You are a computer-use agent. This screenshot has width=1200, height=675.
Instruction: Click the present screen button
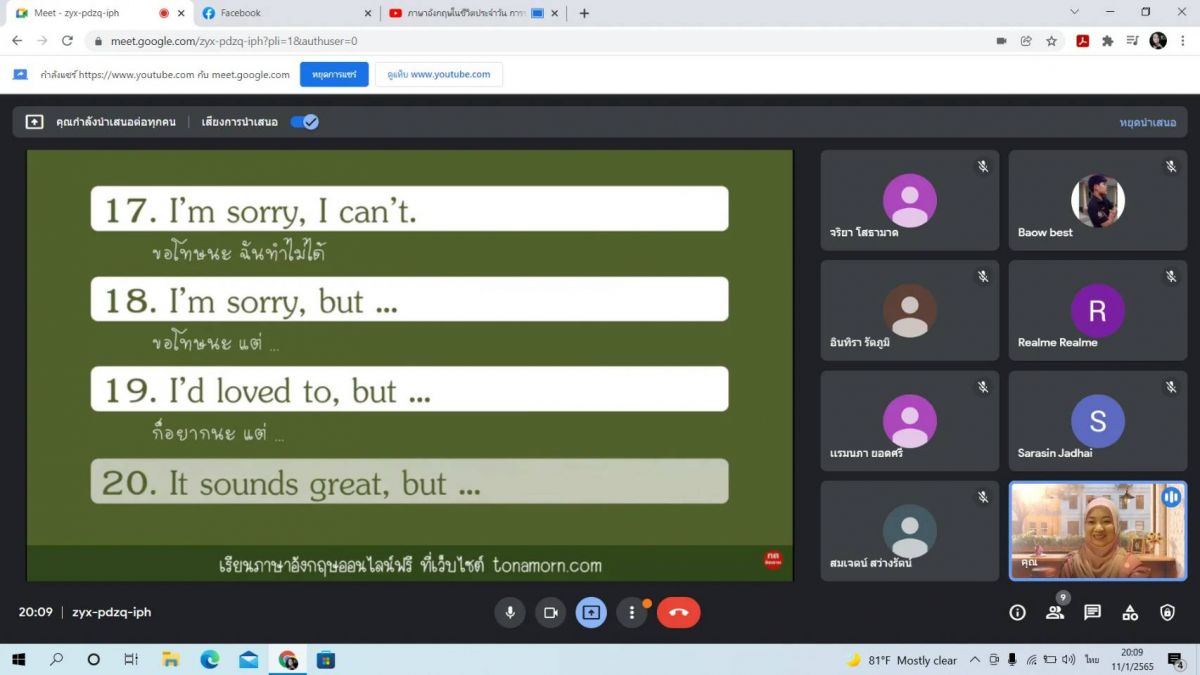[591, 612]
